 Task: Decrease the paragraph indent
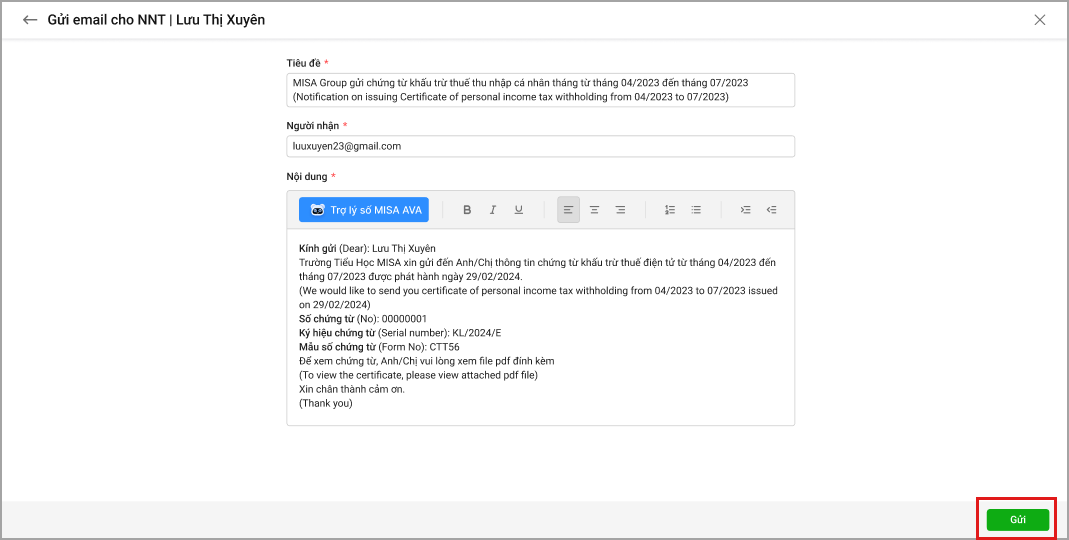[x=771, y=210]
